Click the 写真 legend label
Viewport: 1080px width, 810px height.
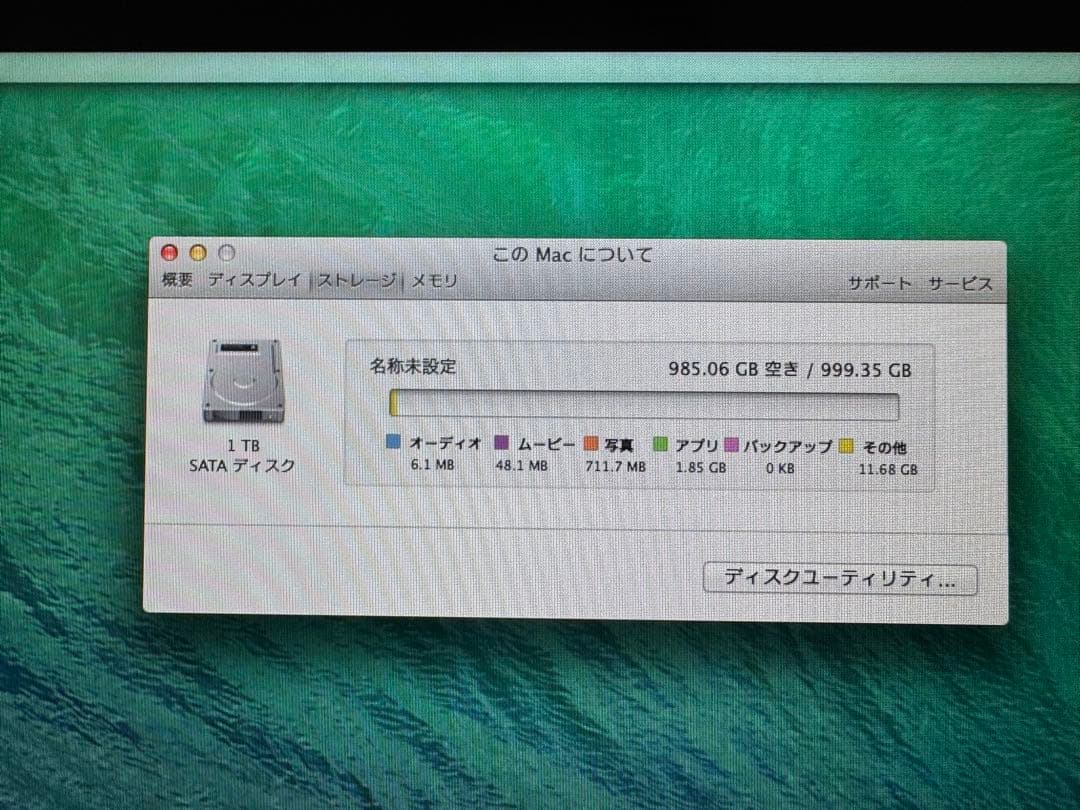(619, 445)
